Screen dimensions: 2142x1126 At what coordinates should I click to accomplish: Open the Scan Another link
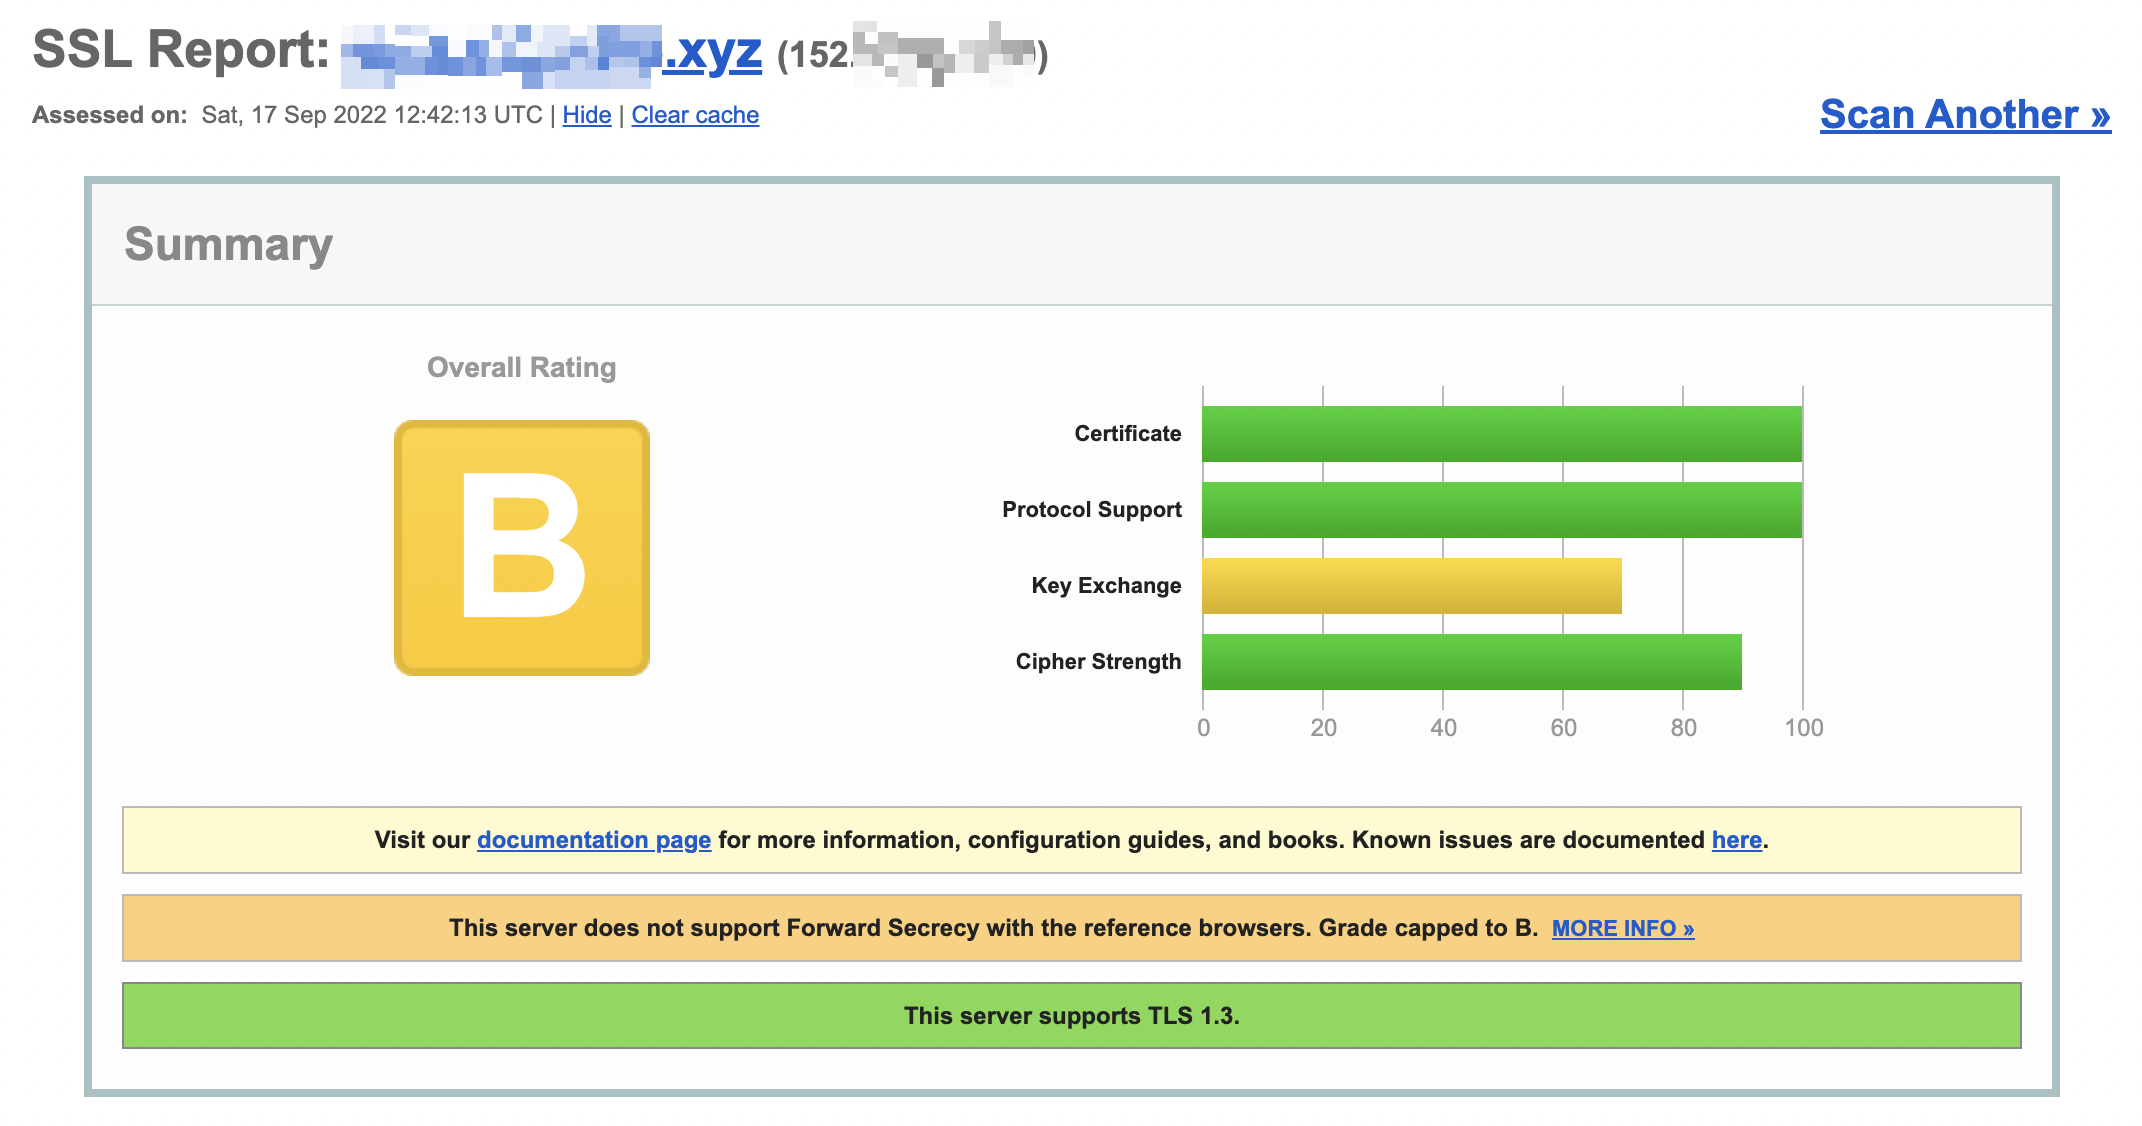click(1964, 114)
